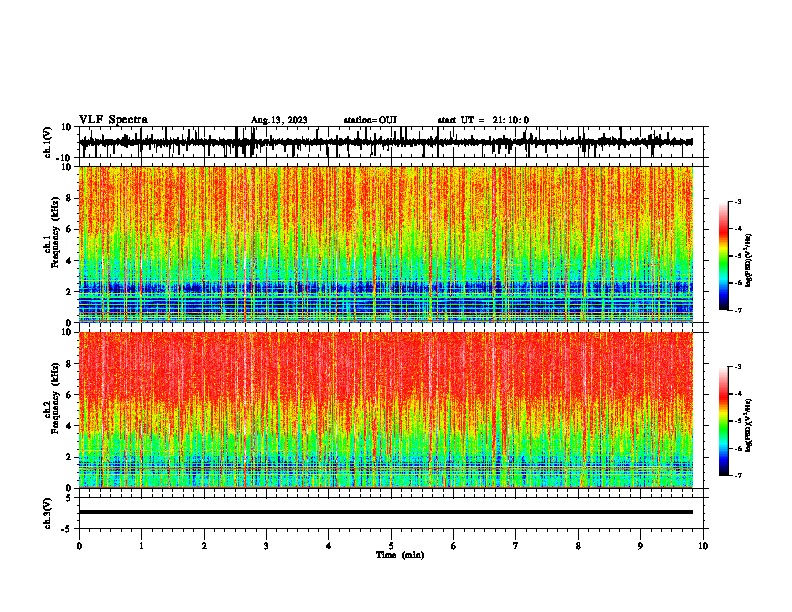The image size is (792, 612).
Task: Click inside the ch.2 frequency spectrogram
Action: point(386,410)
